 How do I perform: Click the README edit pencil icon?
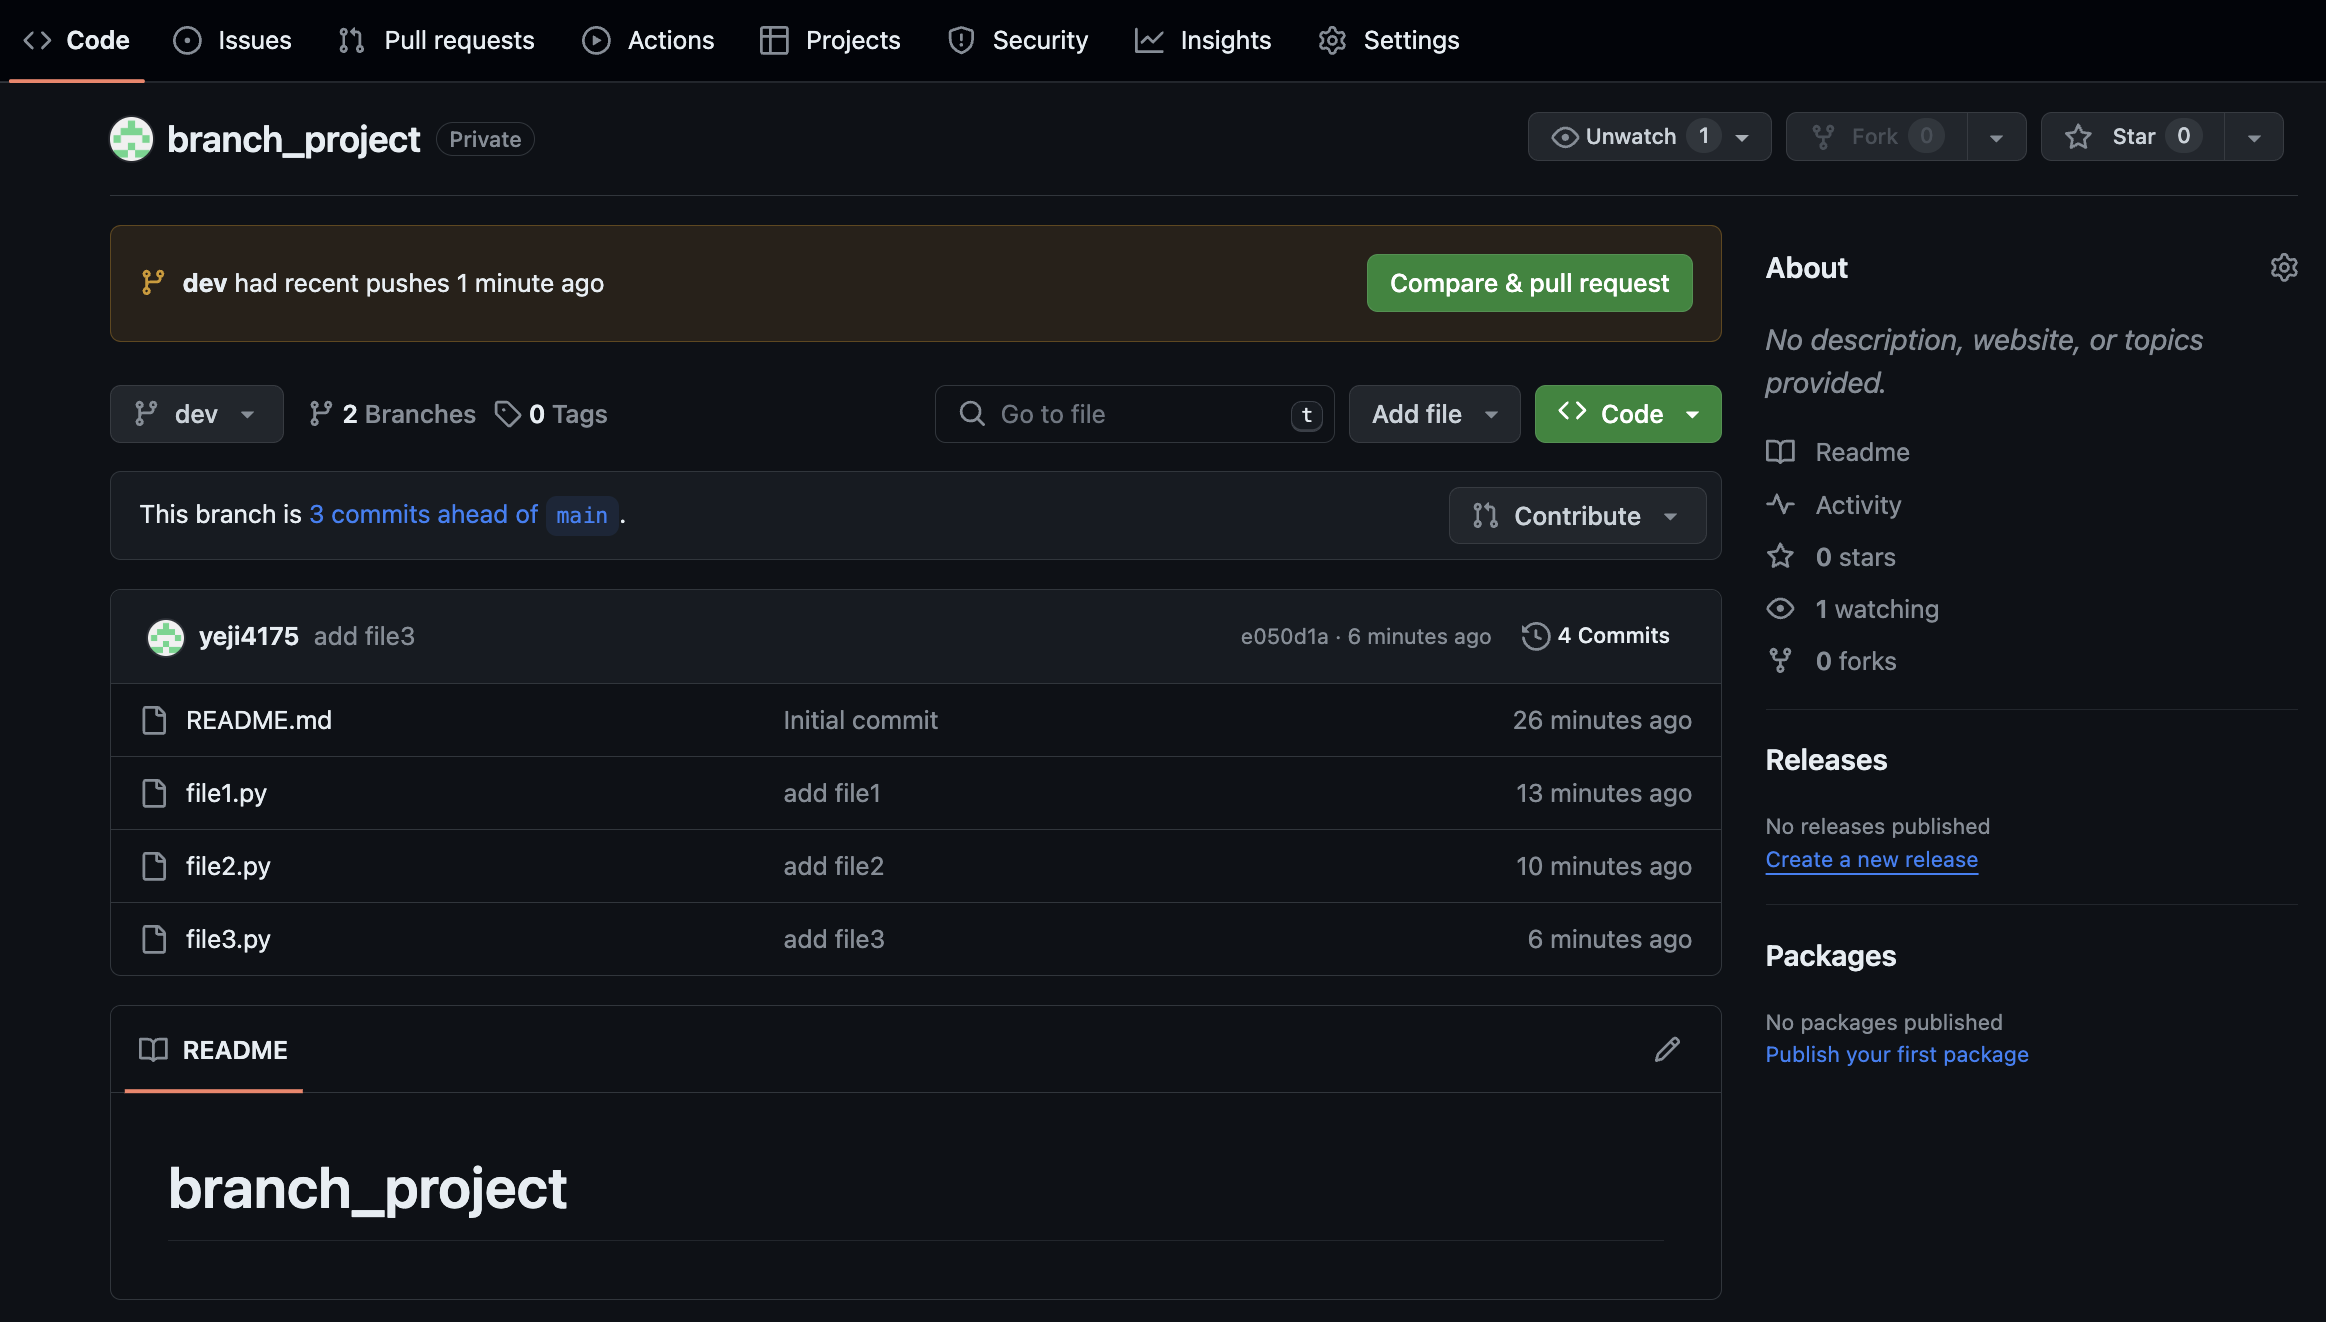point(1667,1049)
